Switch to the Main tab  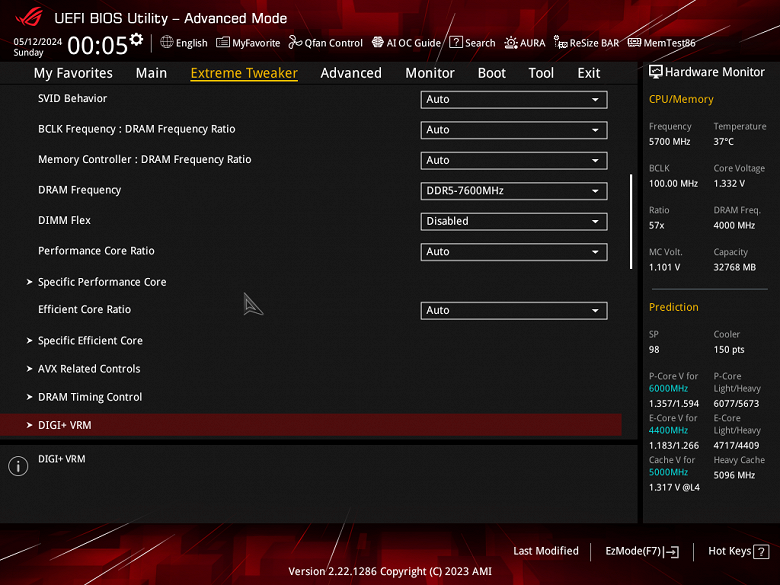coord(151,73)
